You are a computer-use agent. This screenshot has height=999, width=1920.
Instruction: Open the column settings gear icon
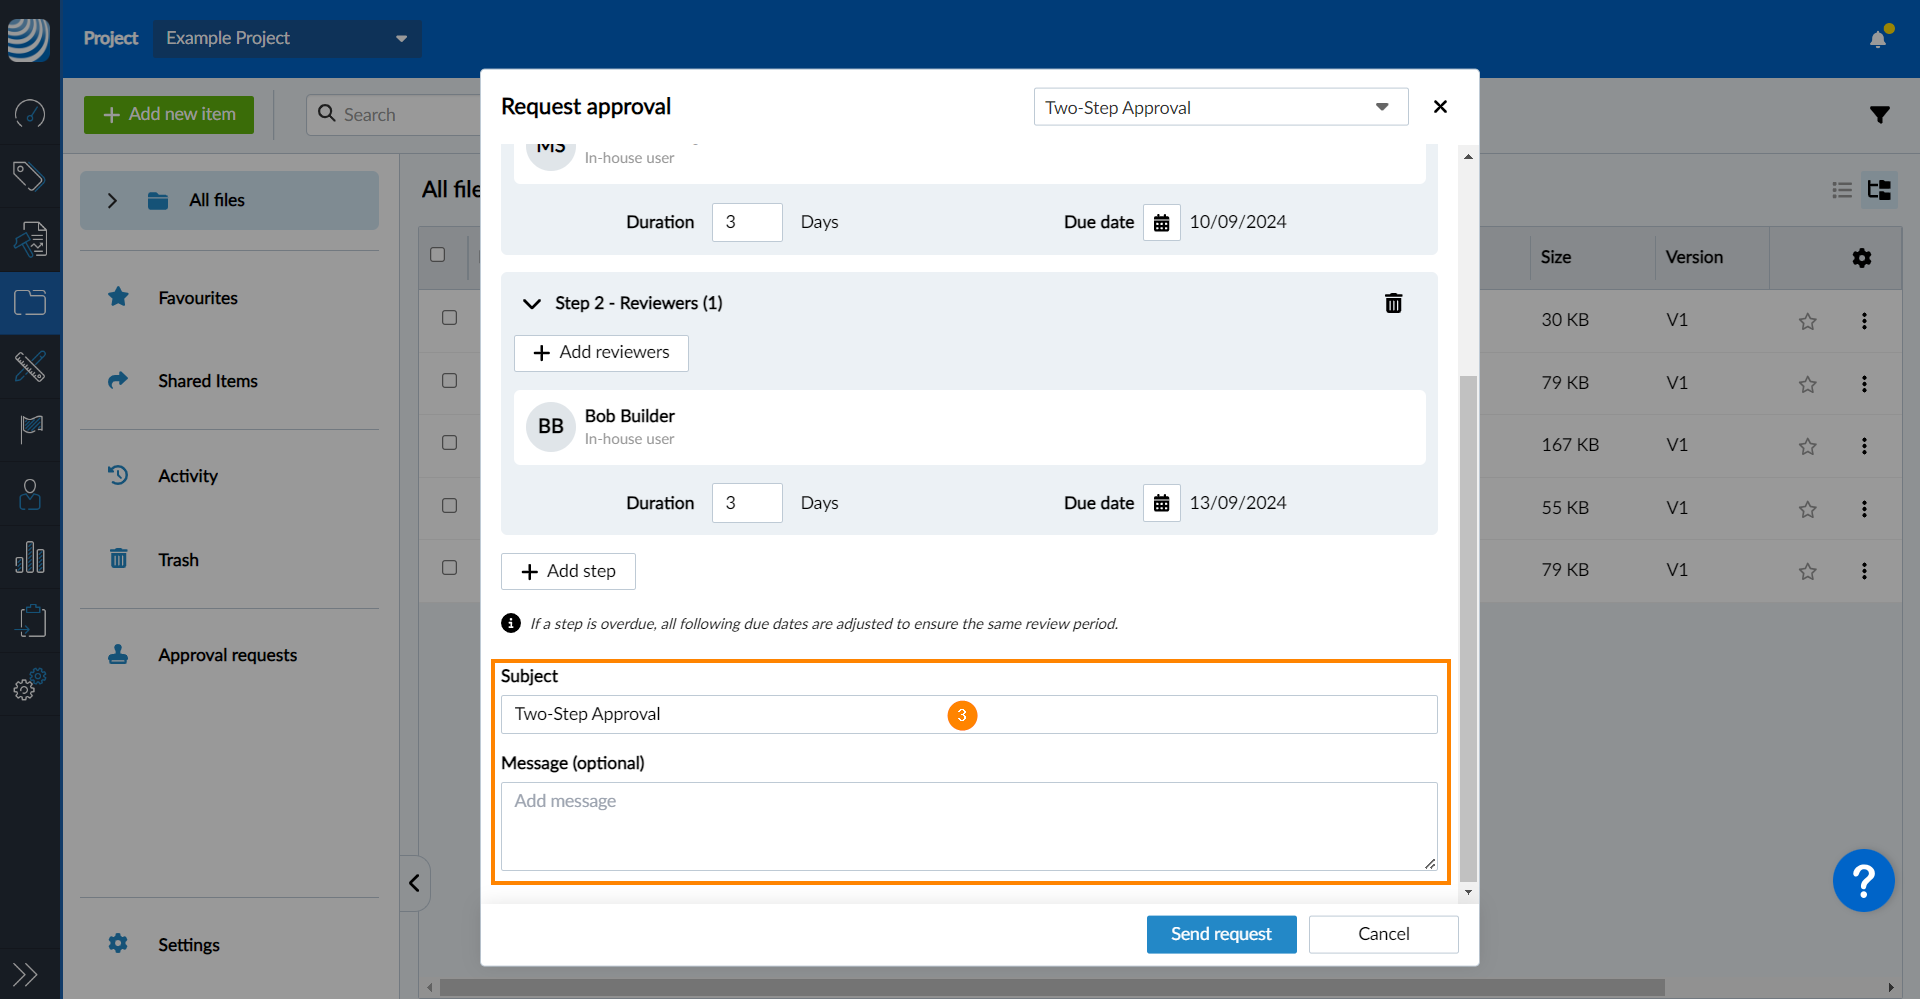pyautogui.click(x=1861, y=258)
